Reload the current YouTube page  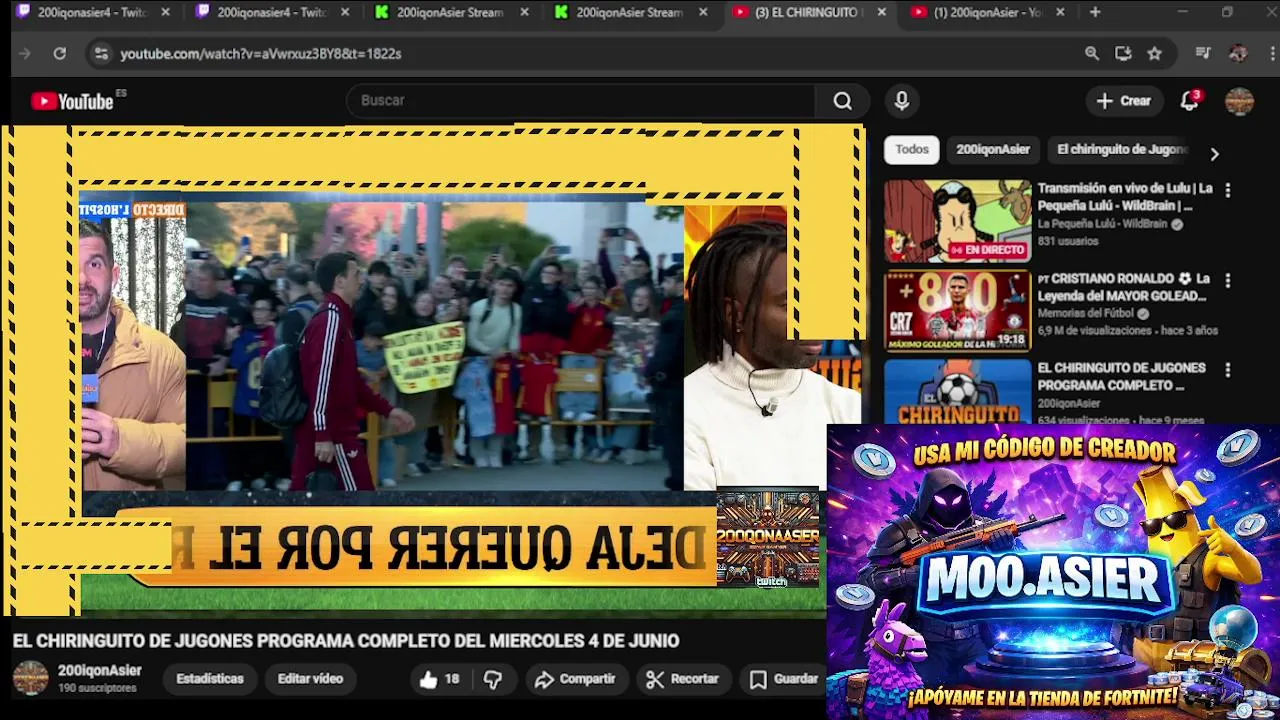pos(60,54)
